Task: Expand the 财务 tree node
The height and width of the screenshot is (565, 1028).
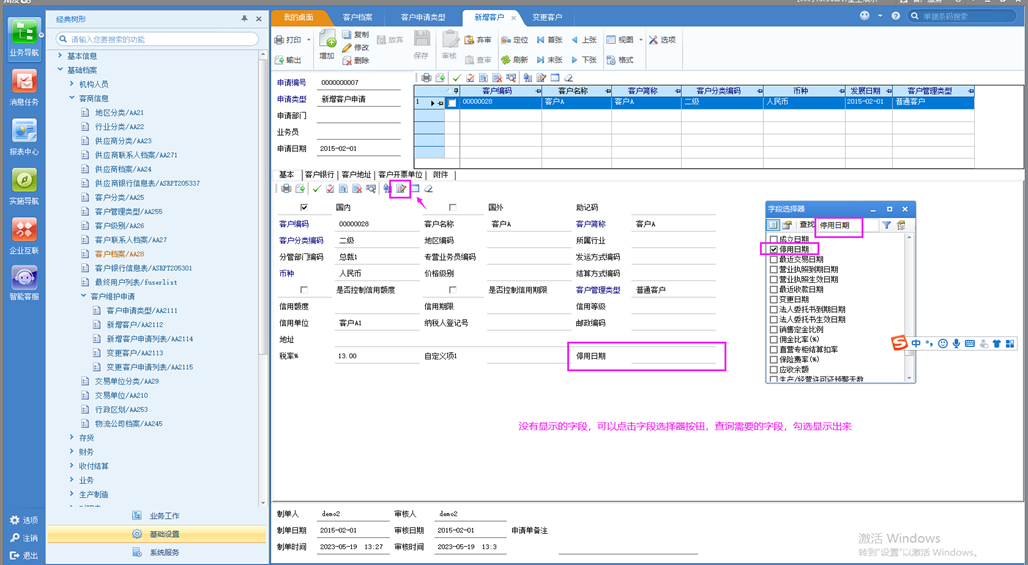Action: (x=72, y=452)
